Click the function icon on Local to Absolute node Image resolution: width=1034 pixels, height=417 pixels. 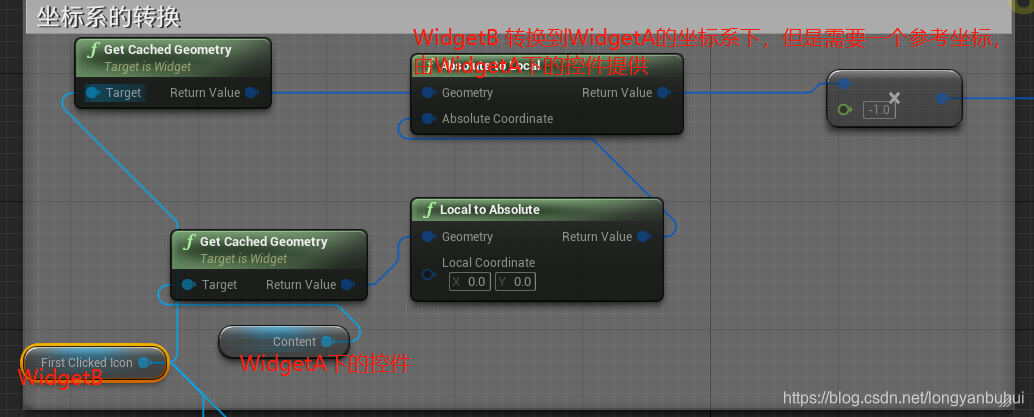[429, 210]
